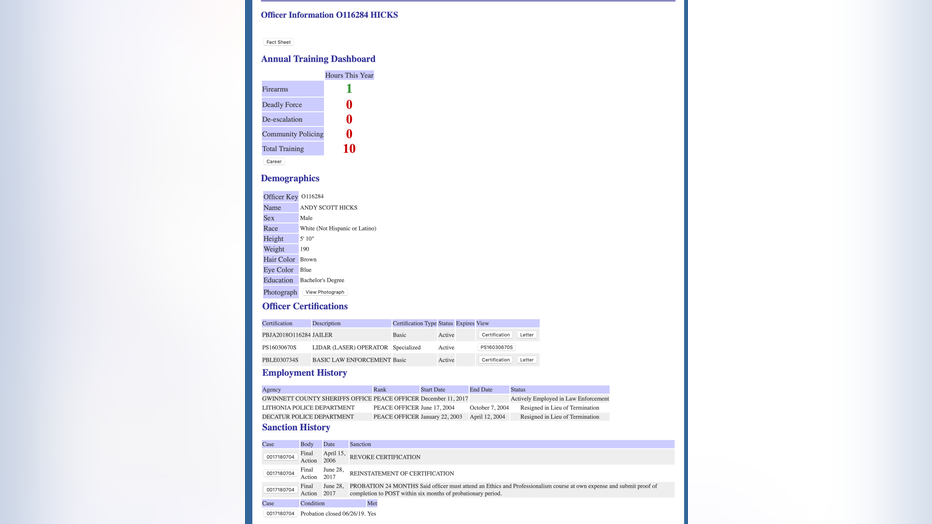The image size is (932, 524).
Task: Select the Actively Employed in Law Enforcement status
Action: [x=560, y=399]
